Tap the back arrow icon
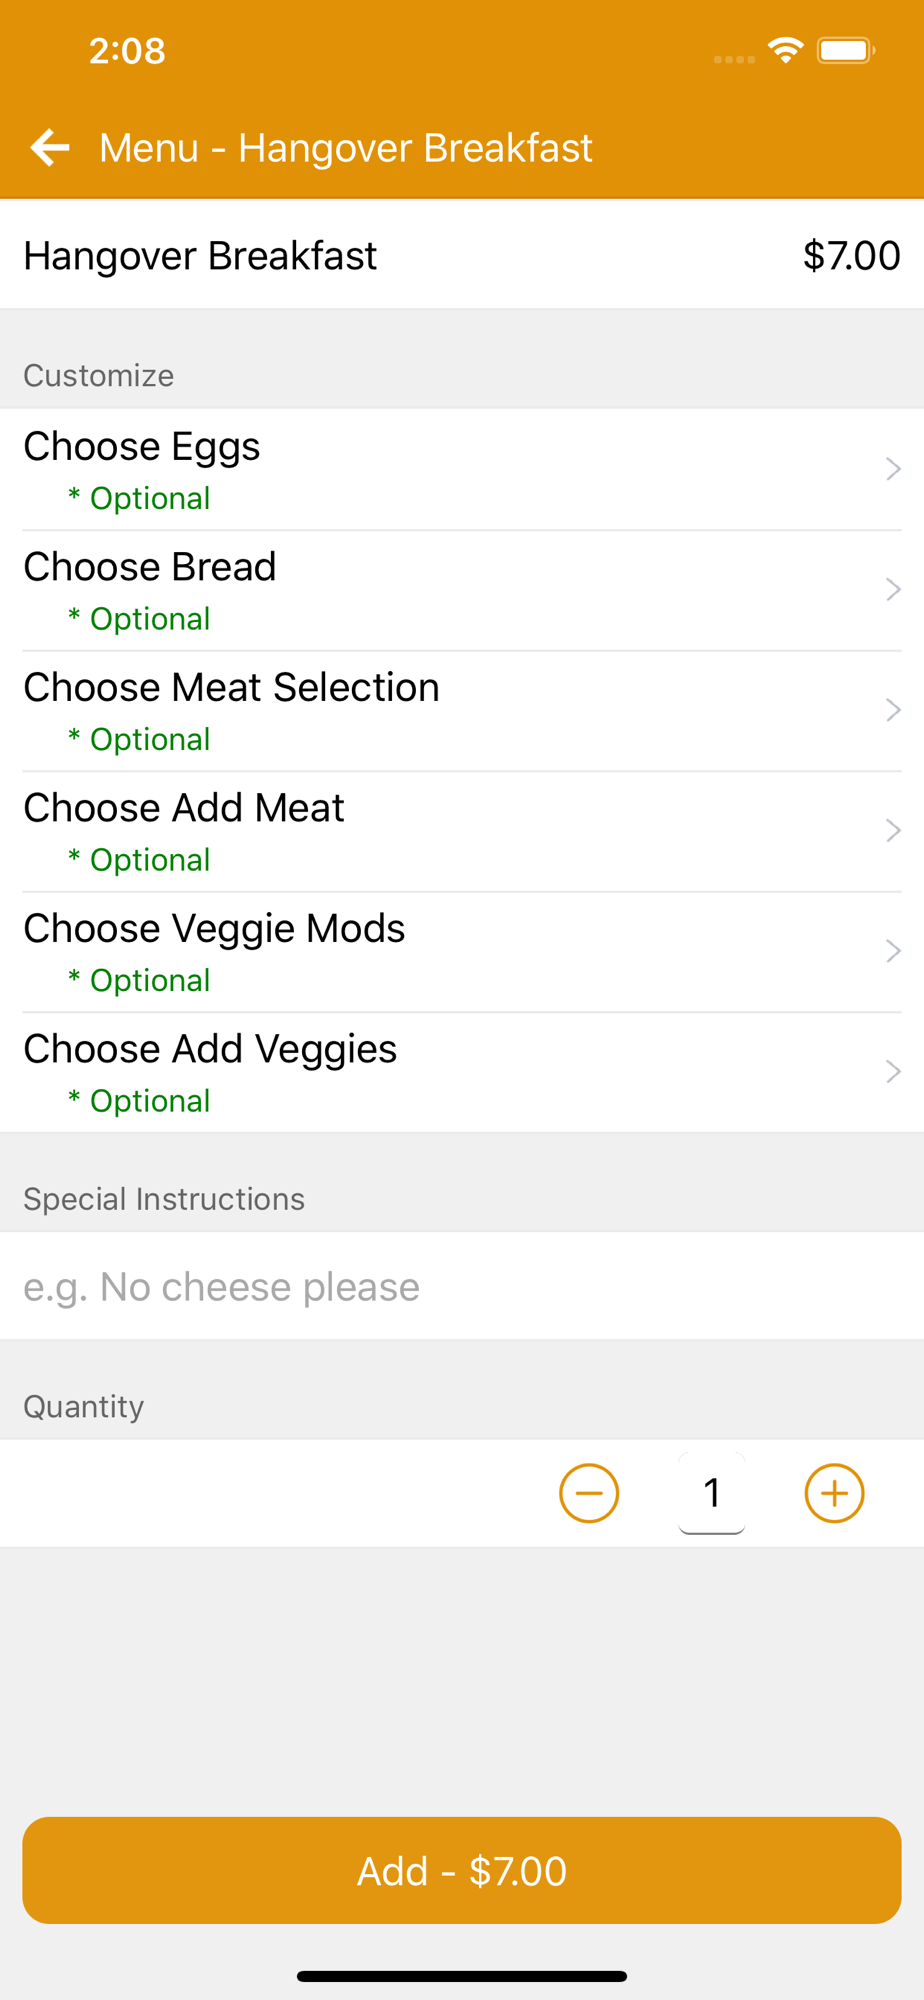Screen dimensions: 924x2000 50,148
